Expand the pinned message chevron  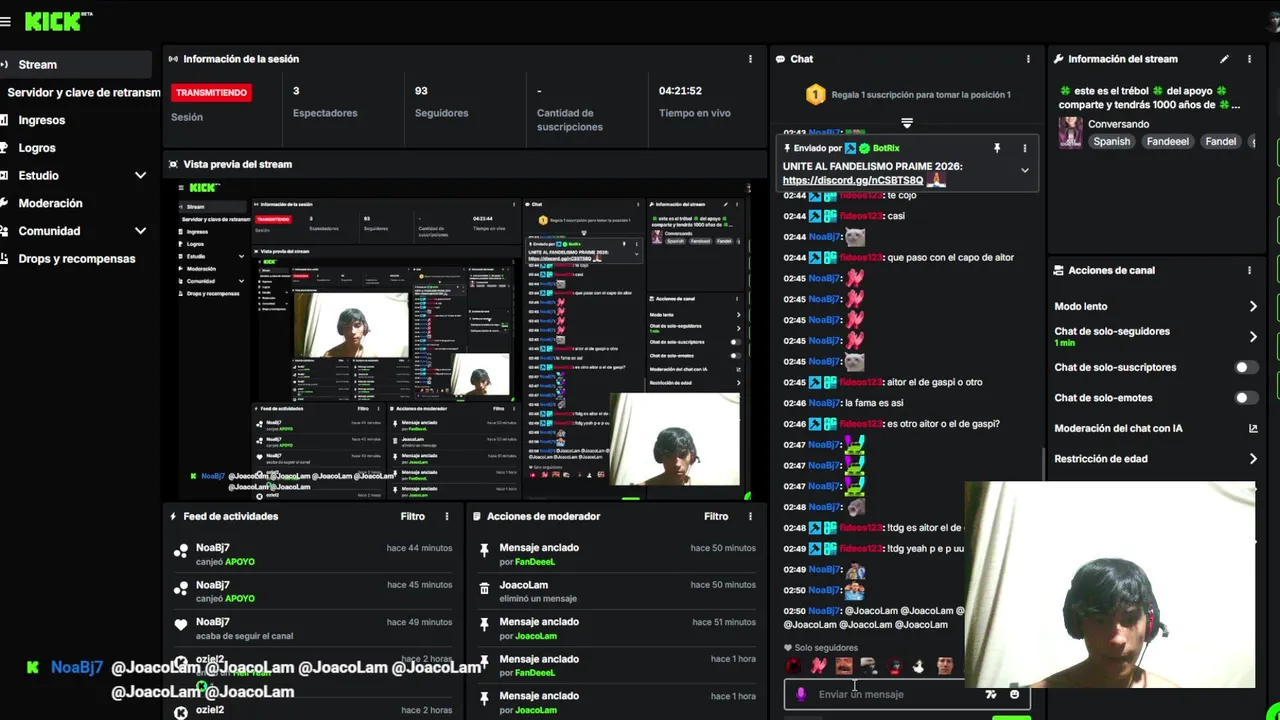1024,170
